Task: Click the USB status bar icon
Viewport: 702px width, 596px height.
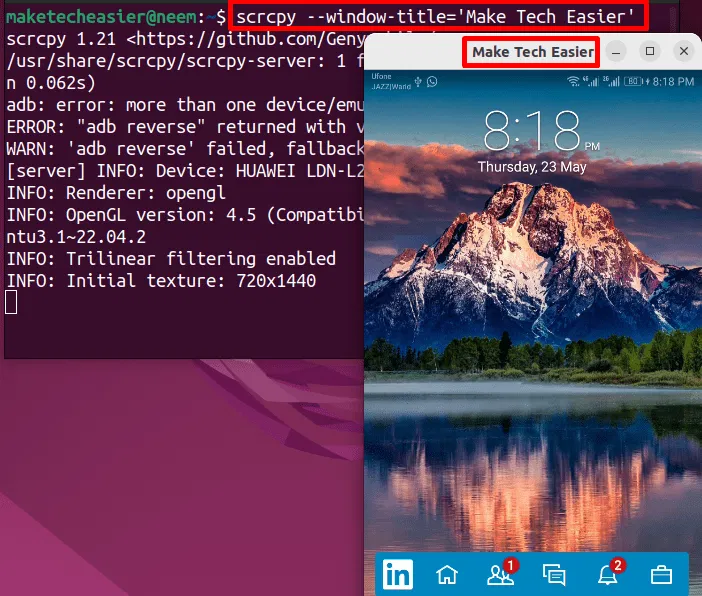Action: (418, 81)
